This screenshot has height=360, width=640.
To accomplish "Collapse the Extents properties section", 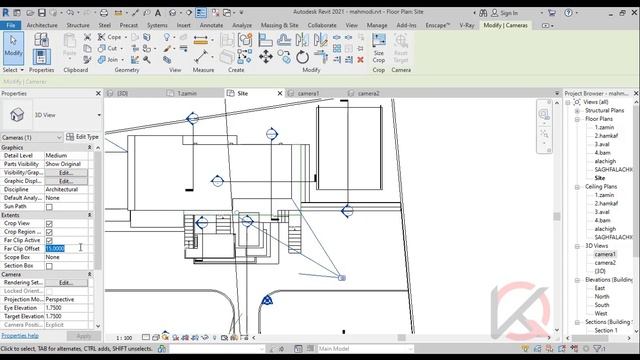I will [89, 215].
